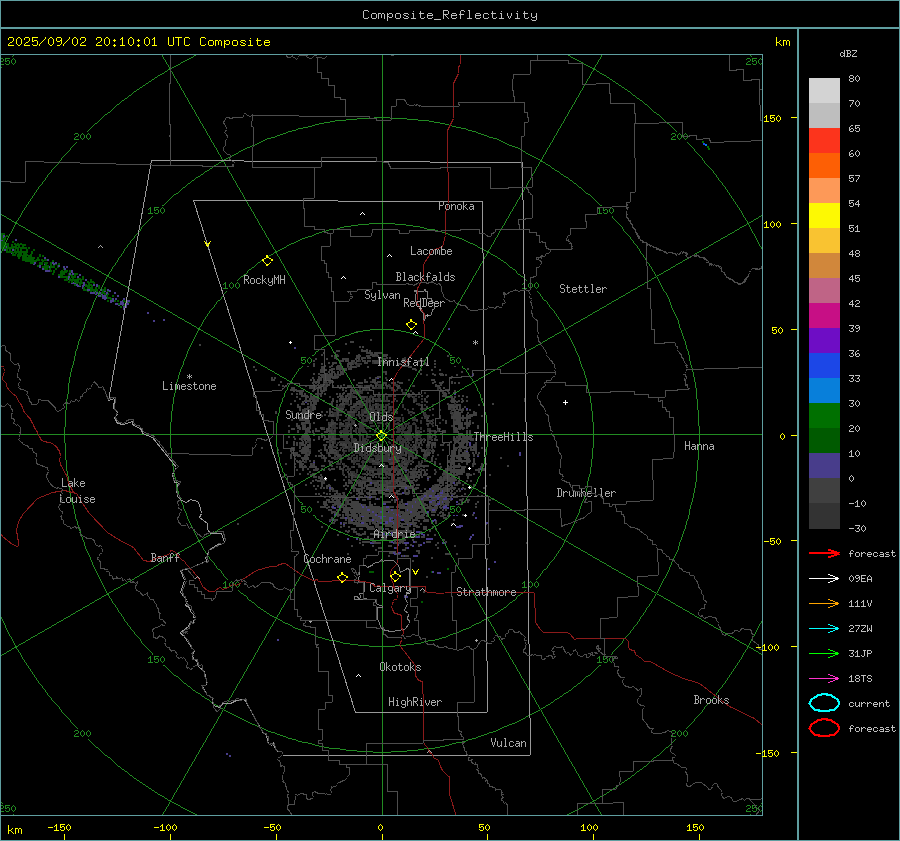Click the white 09EA arrow legend icon
The width and height of the screenshot is (900, 841).
[824, 579]
